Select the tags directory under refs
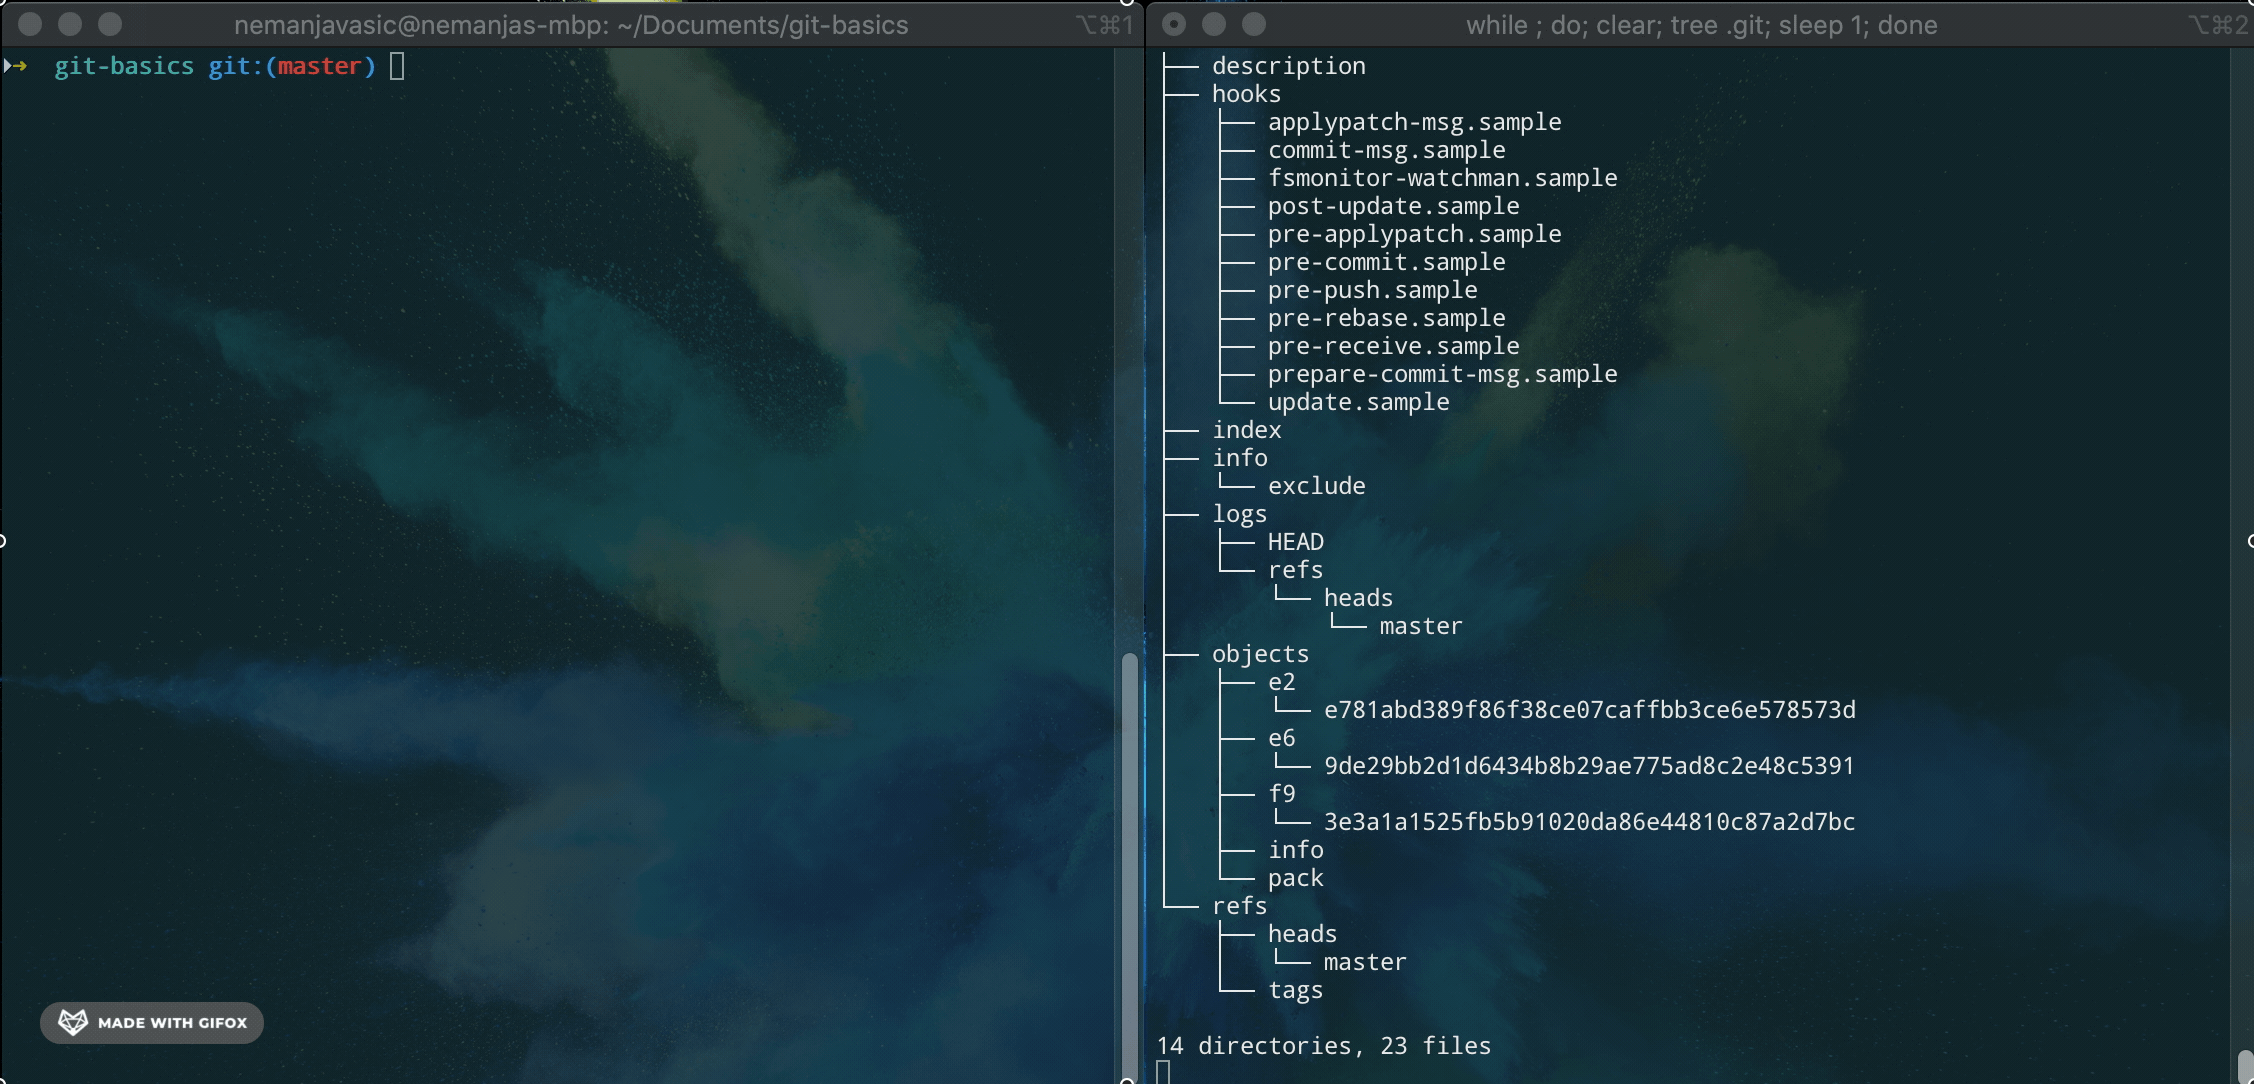Screen dimensions: 2254x1084 click(x=1295, y=989)
